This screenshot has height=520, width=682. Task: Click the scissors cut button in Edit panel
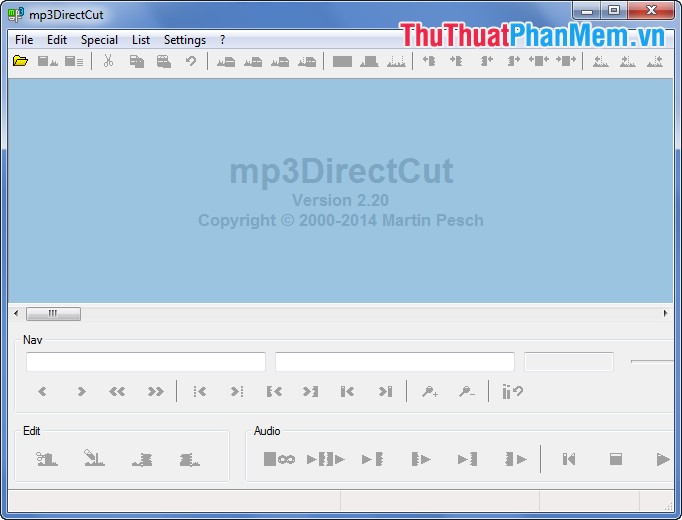tap(47, 459)
